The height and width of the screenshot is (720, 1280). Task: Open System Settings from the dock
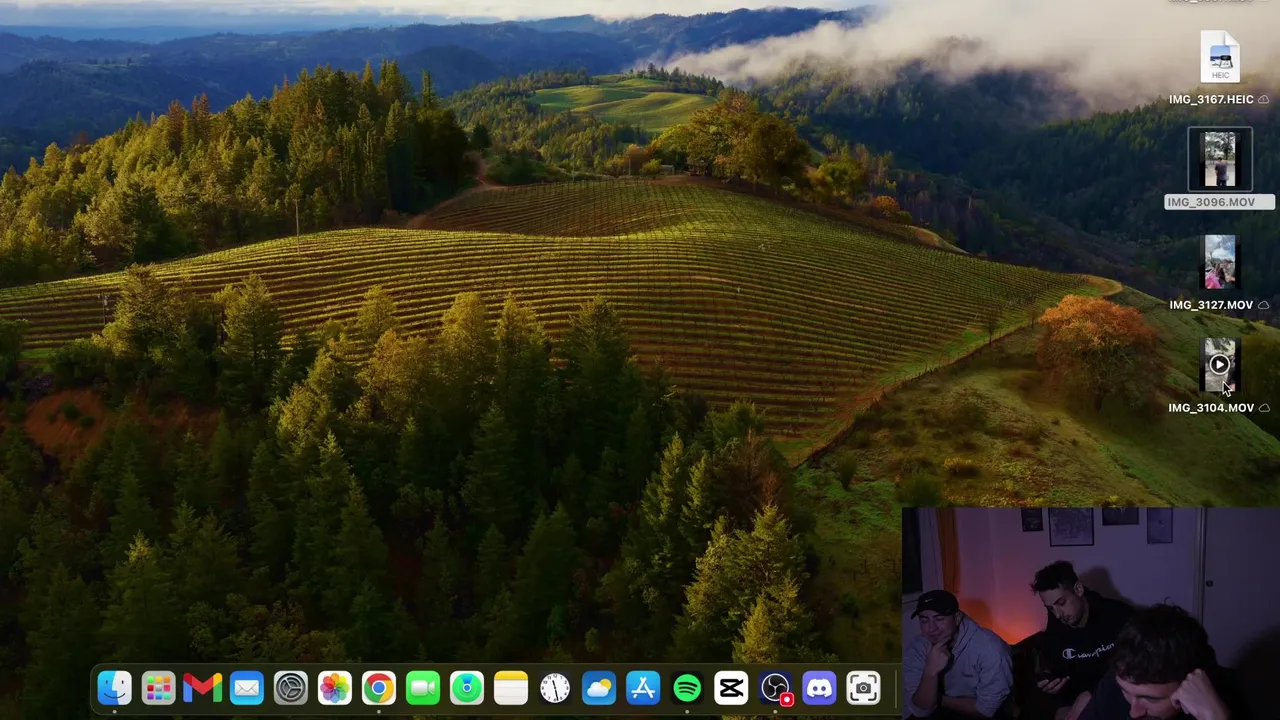pyautogui.click(x=290, y=688)
